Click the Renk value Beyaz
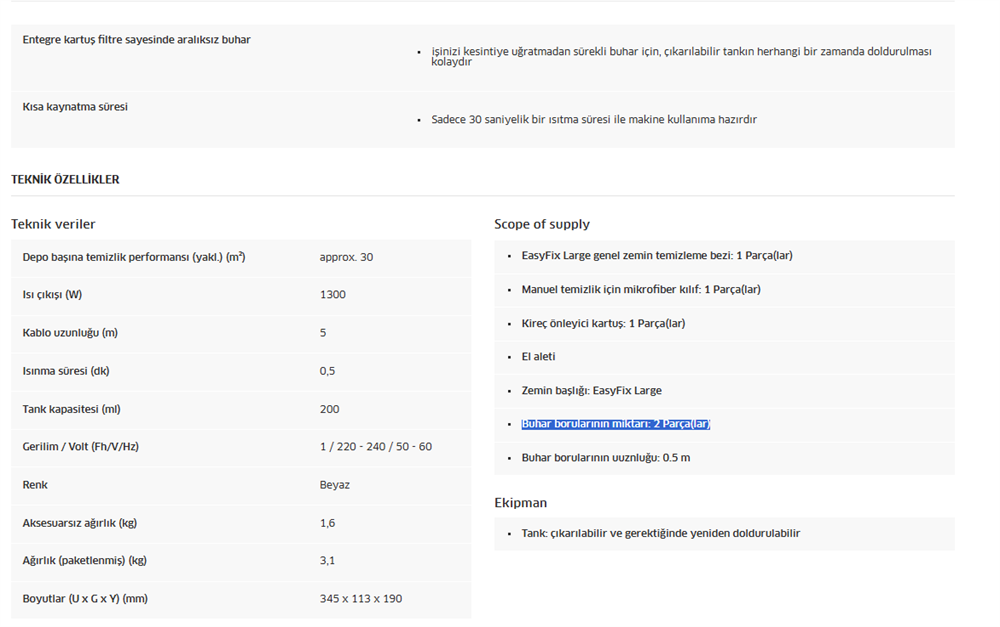1000x627 pixels. [x=335, y=485]
